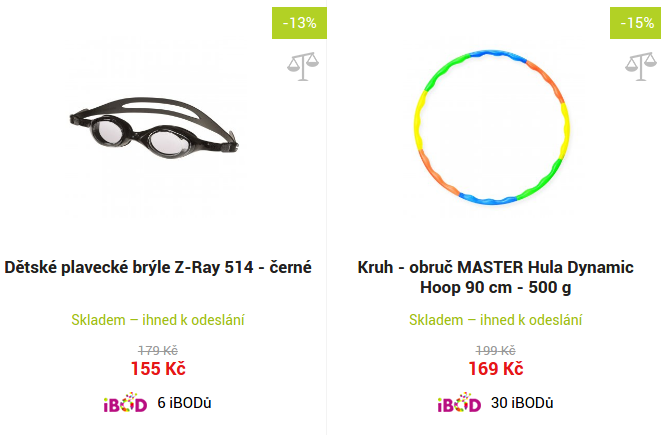
Task: Click the crossed-out 179 Kč price
Action: pos(158,350)
